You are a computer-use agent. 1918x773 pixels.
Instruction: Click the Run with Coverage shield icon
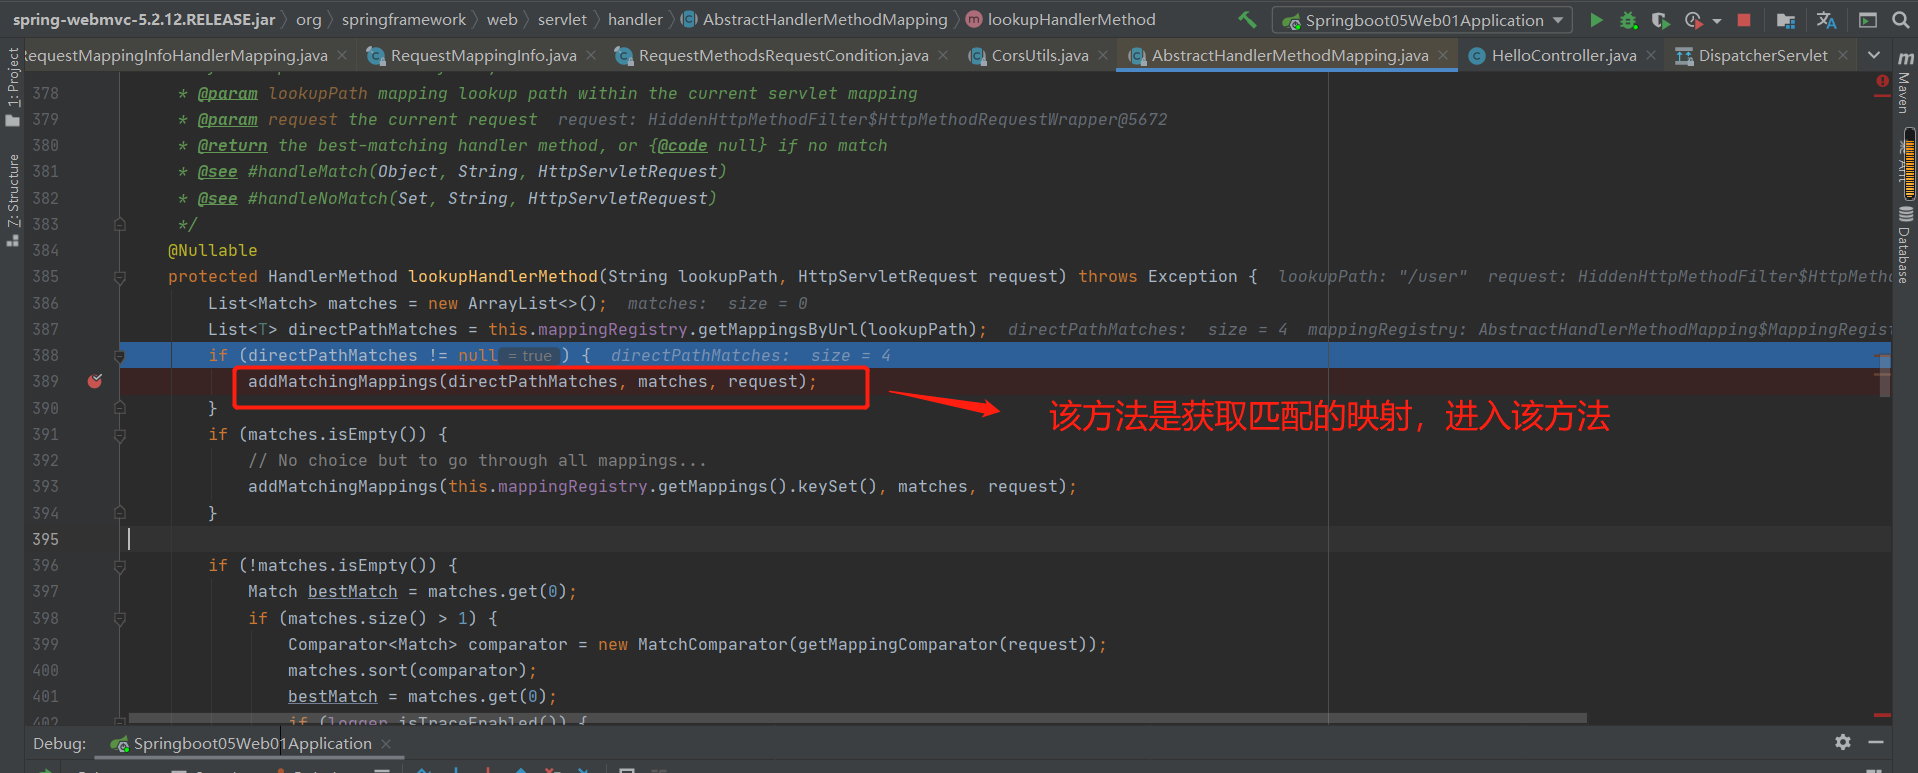1660,20
